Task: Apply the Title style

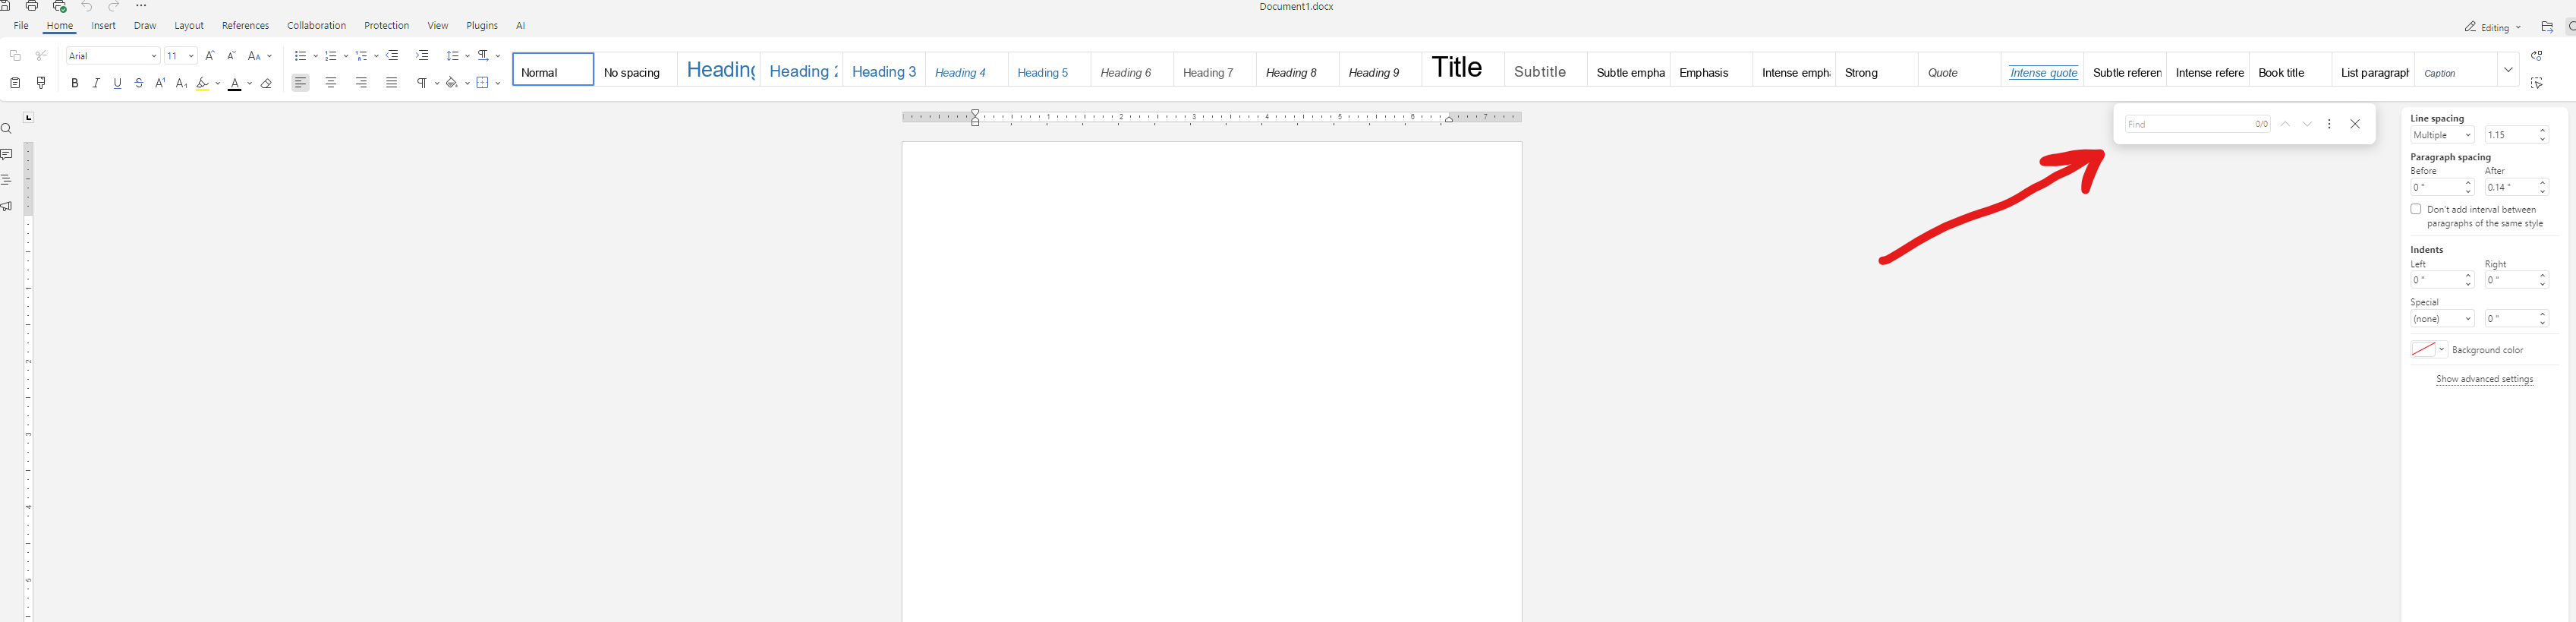Action: click(x=1462, y=69)
